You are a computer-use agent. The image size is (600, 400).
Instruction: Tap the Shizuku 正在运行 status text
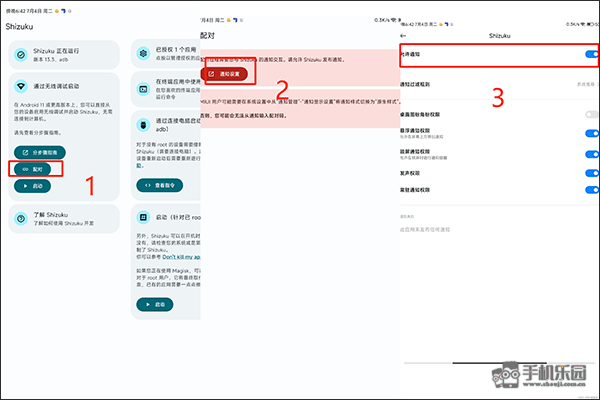pyautogui.click(x=56, y=51)
